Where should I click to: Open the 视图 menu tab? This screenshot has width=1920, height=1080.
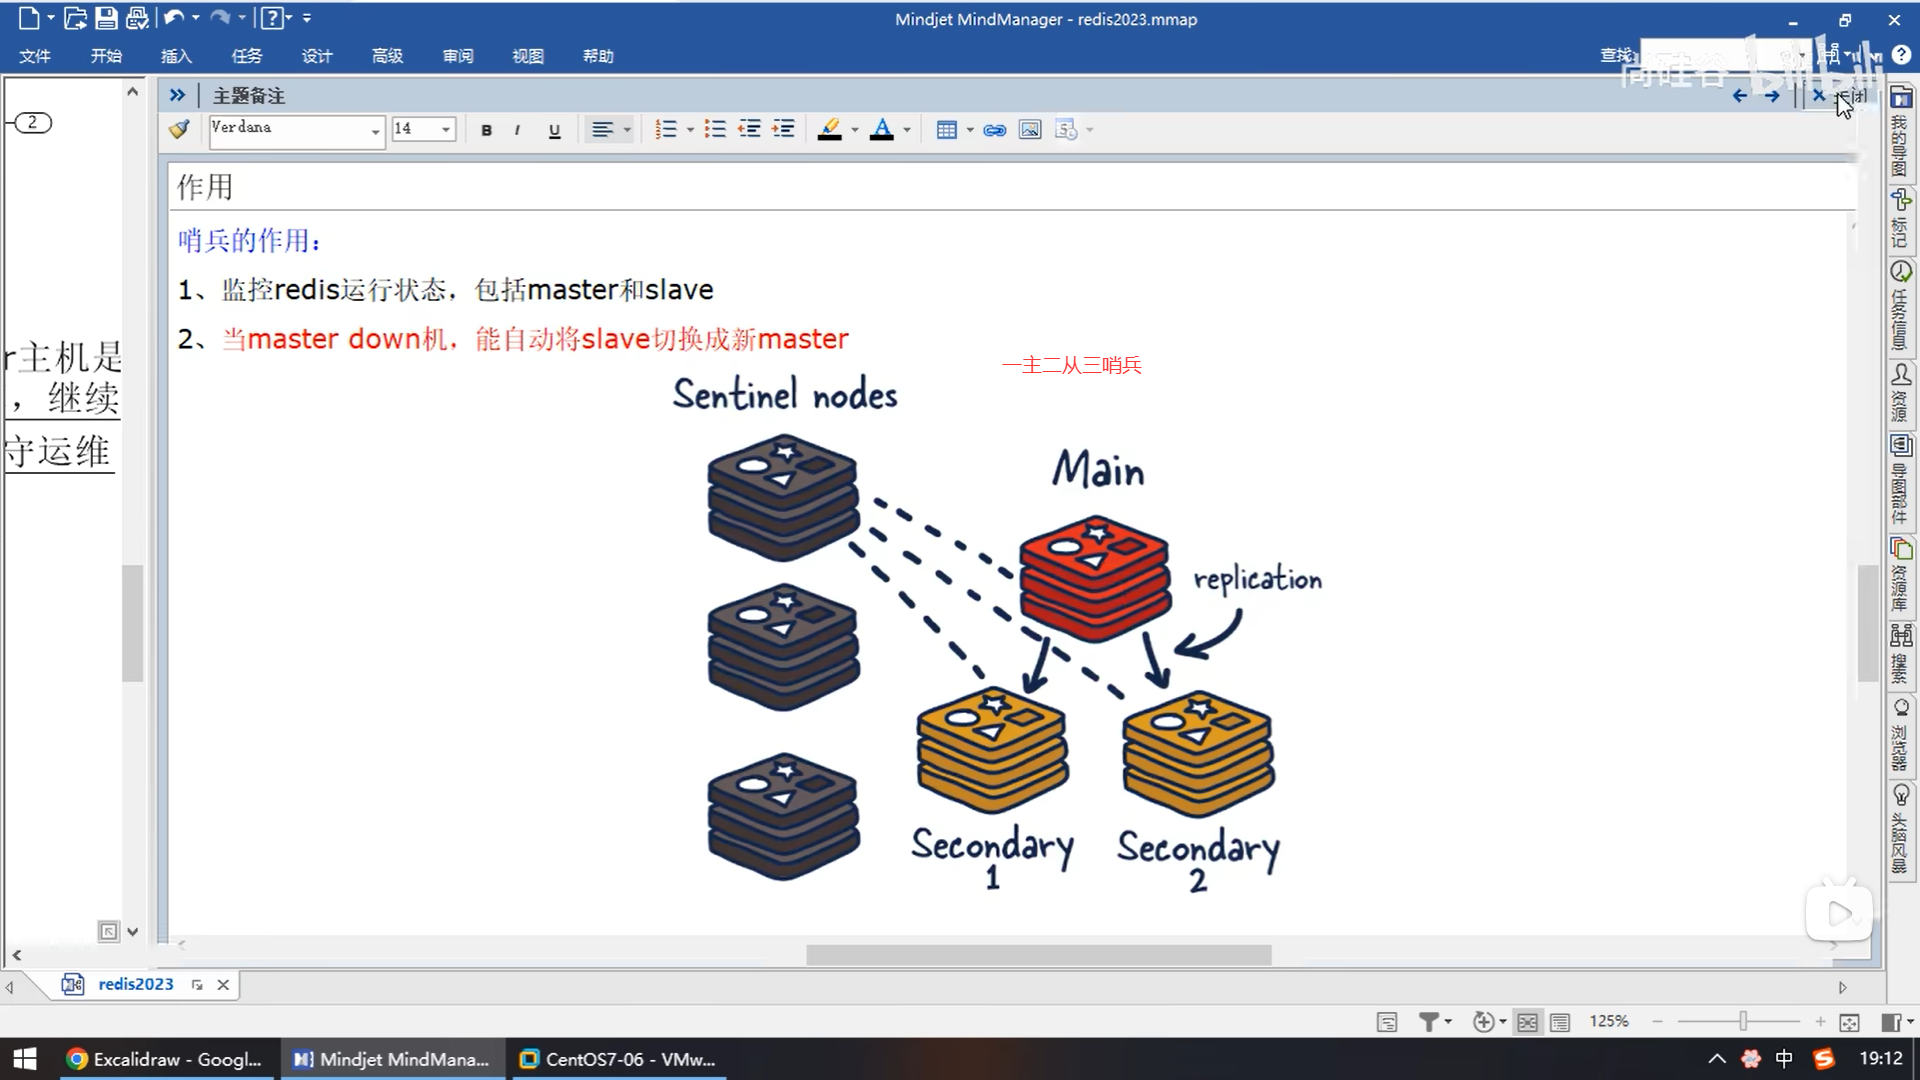tap(528, 56)
